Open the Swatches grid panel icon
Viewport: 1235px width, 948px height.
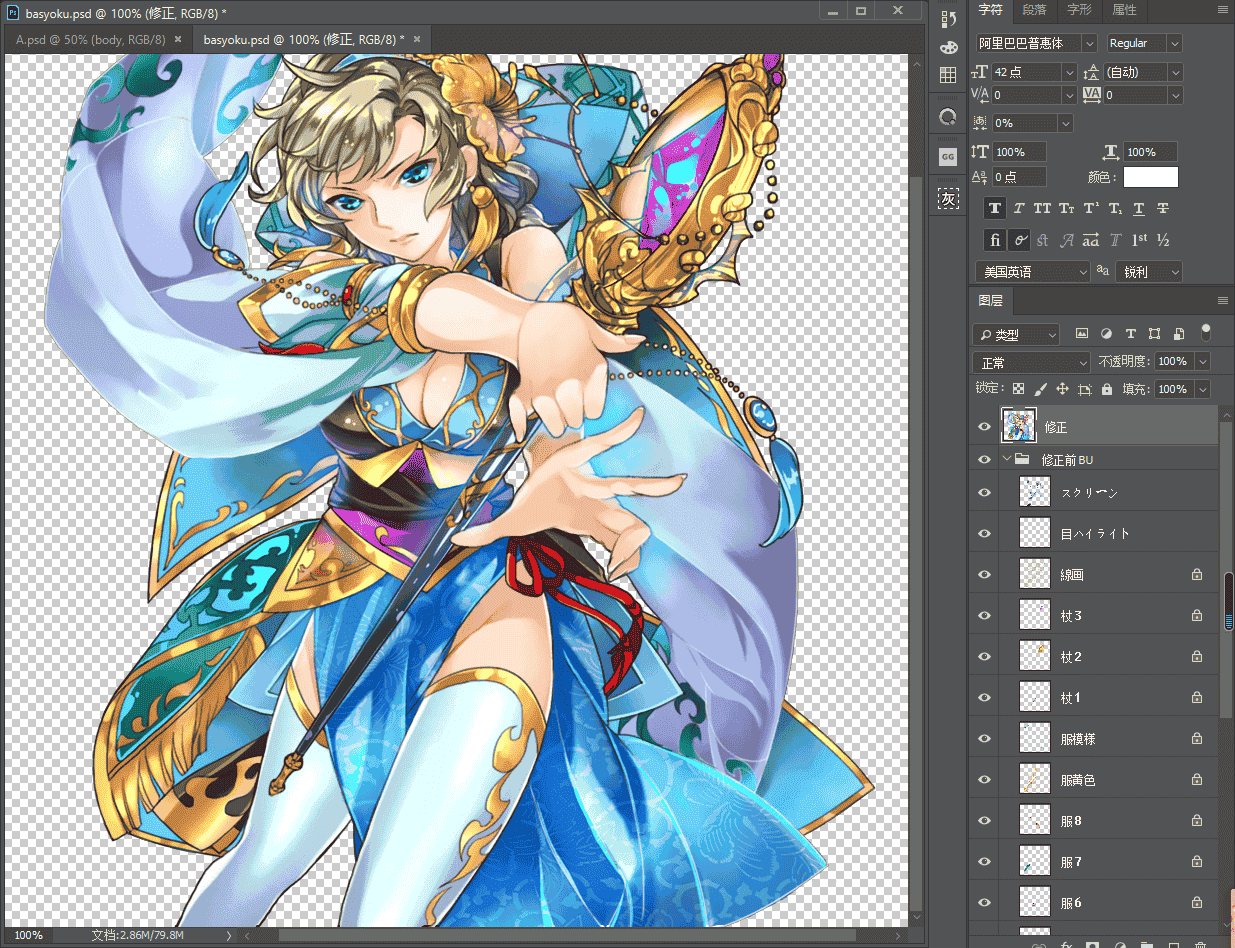[948, 75]
